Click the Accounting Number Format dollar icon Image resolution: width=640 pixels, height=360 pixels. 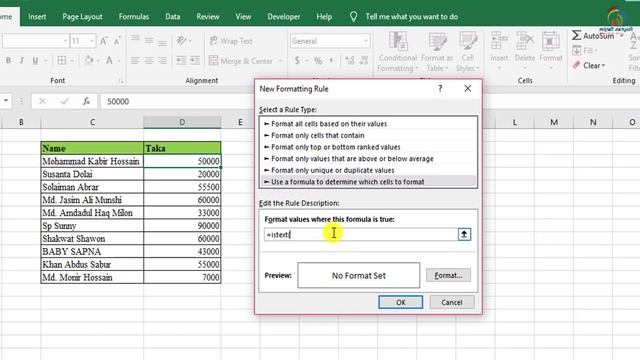pyautogui.click(x=297, y=60)
